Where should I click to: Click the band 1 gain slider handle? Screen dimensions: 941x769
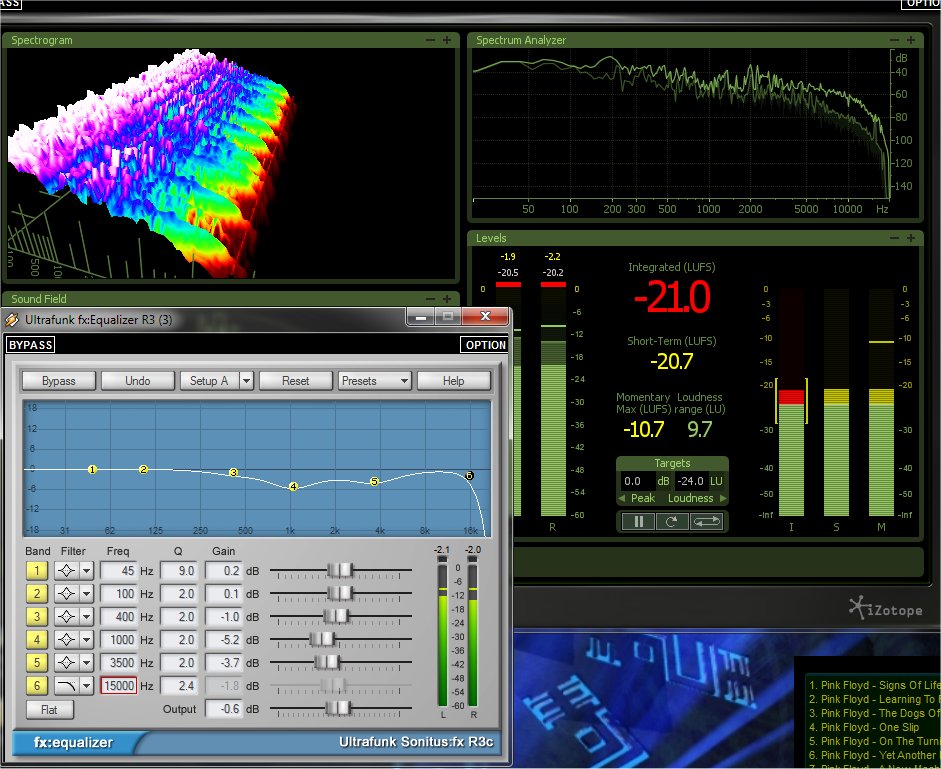[x=340, y=570]
